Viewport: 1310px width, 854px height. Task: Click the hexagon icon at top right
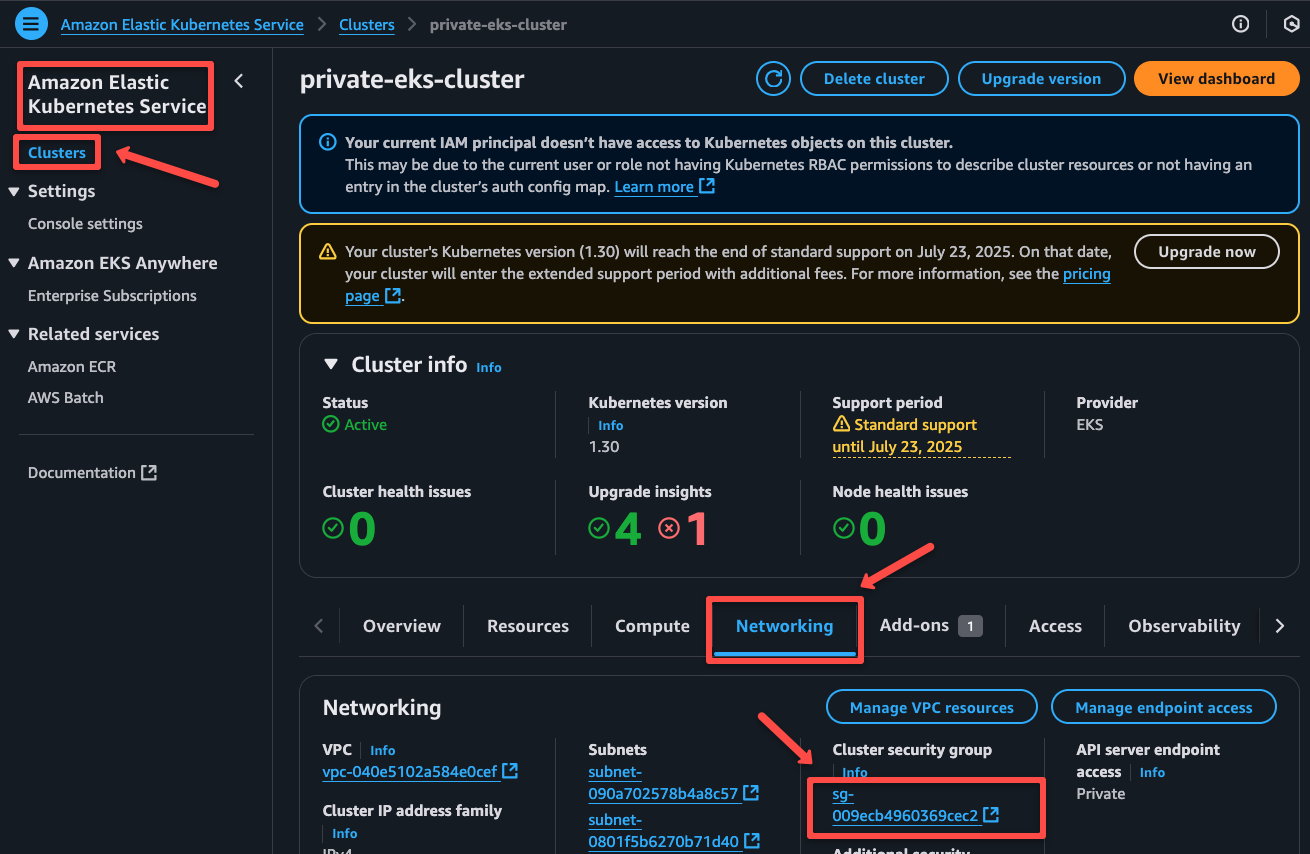(x=1291, y=24)
